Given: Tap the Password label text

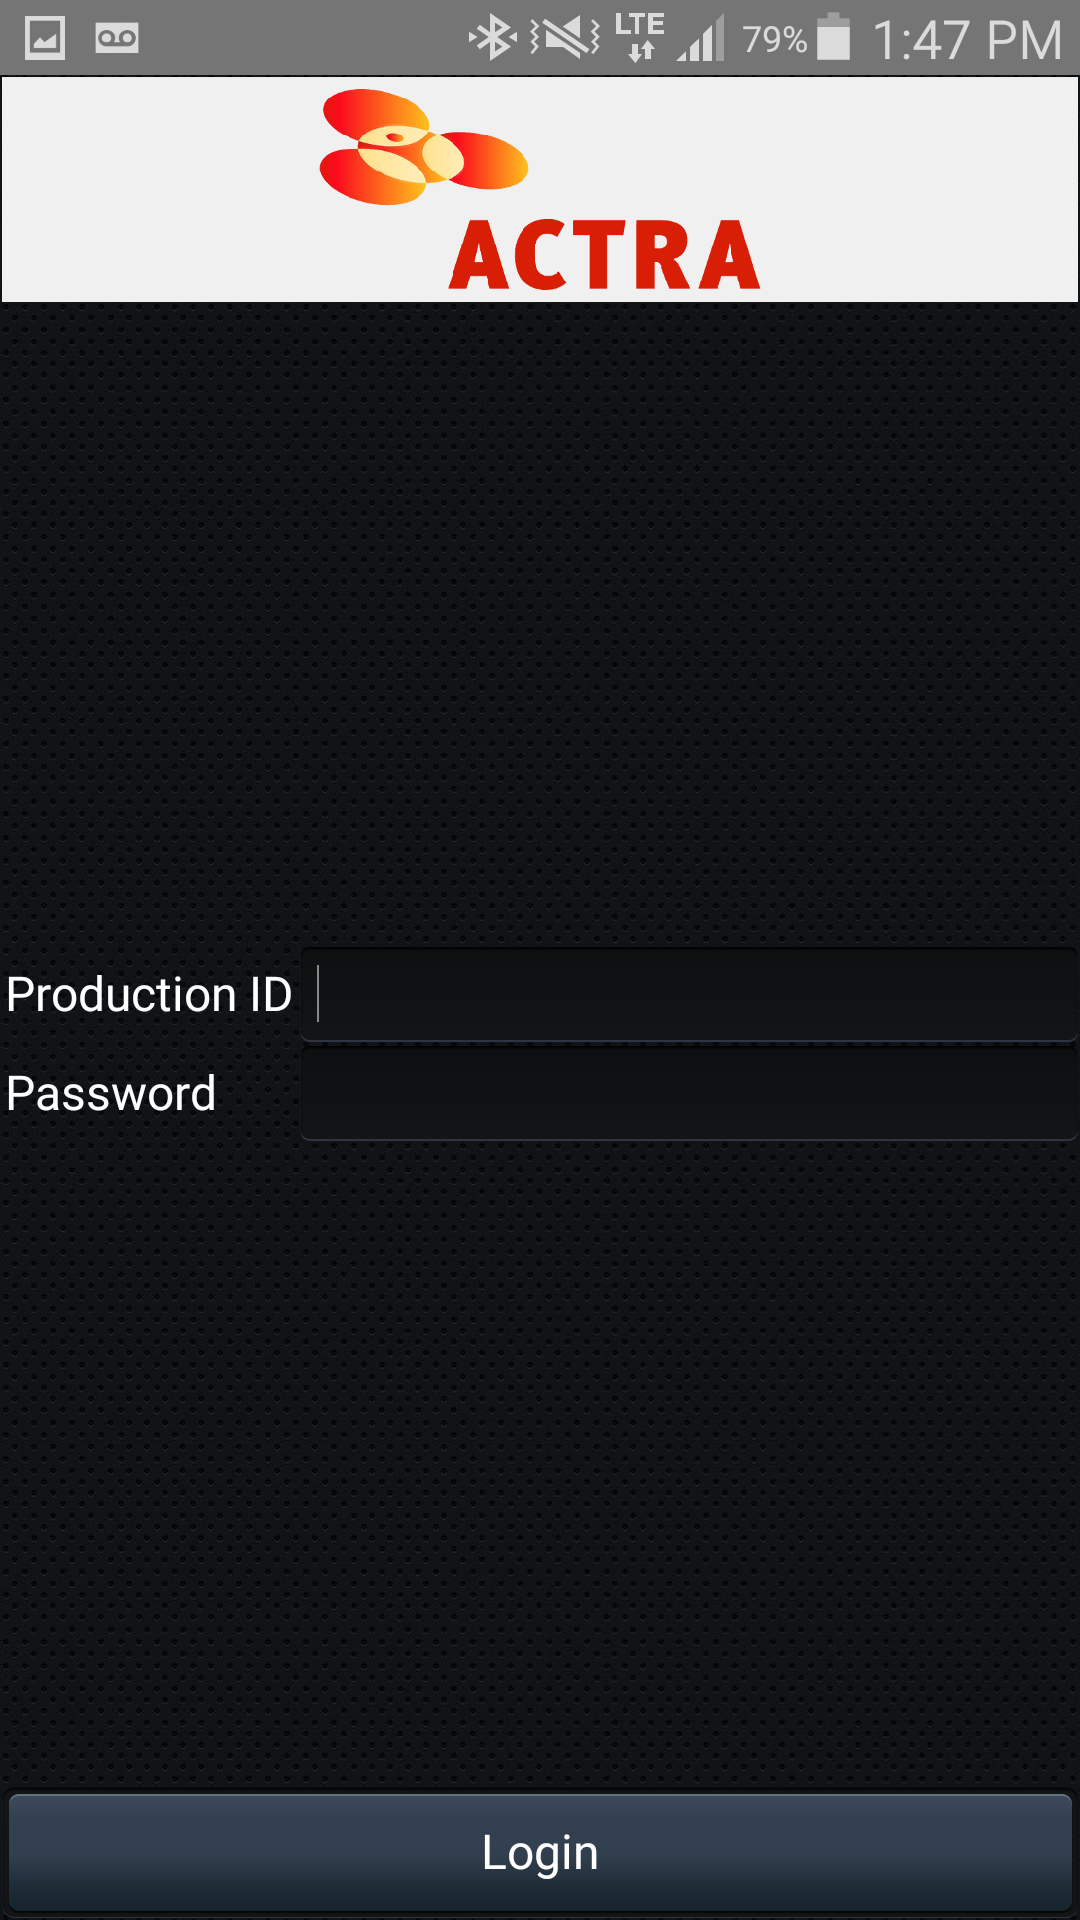Looking at the screenshot, I should [111, 1094].
